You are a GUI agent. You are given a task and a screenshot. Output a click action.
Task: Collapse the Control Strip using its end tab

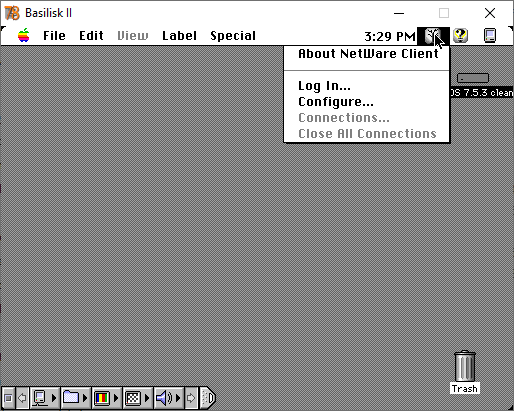[x=208, y=398]
